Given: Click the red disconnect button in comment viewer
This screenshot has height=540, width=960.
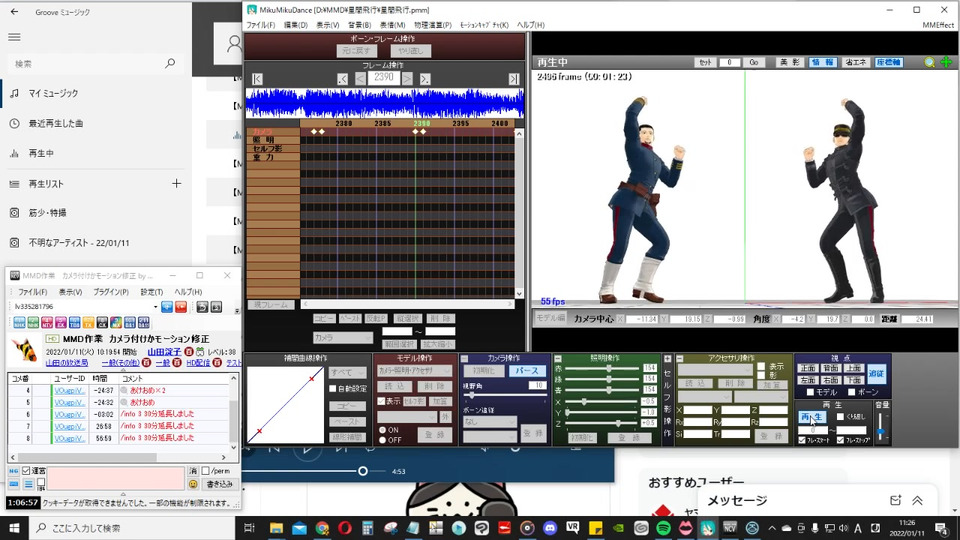Looking at the screenshot, I should pos(181,307).
